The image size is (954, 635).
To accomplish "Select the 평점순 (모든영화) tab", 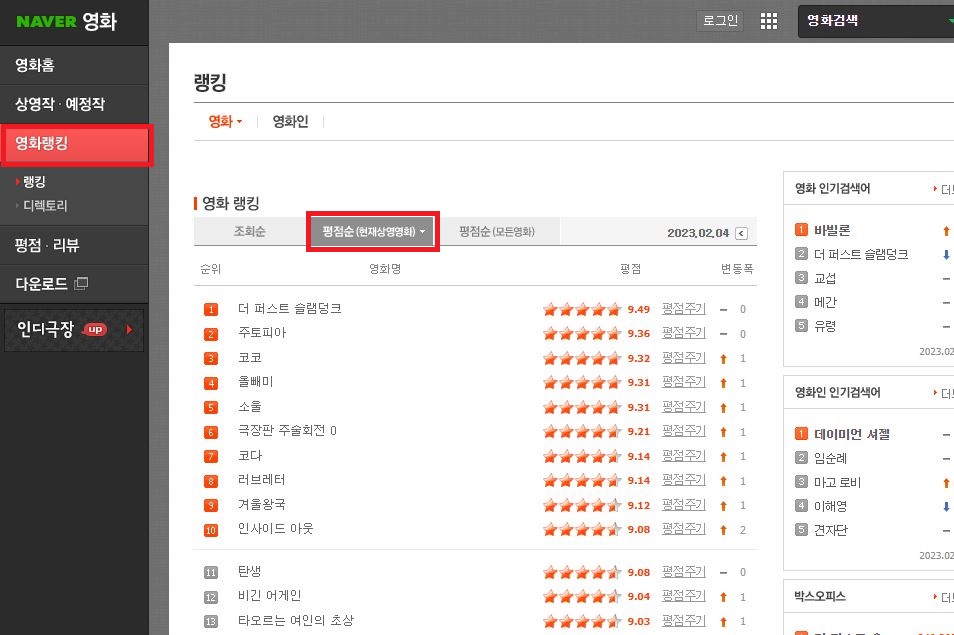I will [x=497, y=231].
